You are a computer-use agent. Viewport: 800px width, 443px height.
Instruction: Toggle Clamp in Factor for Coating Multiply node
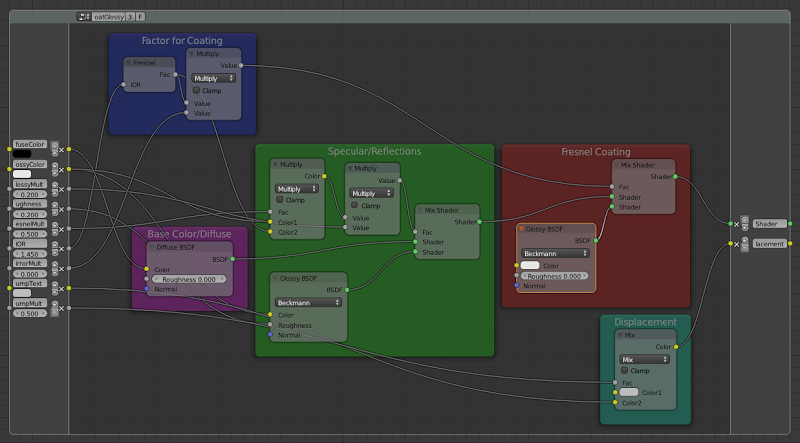tap(196, 90)
